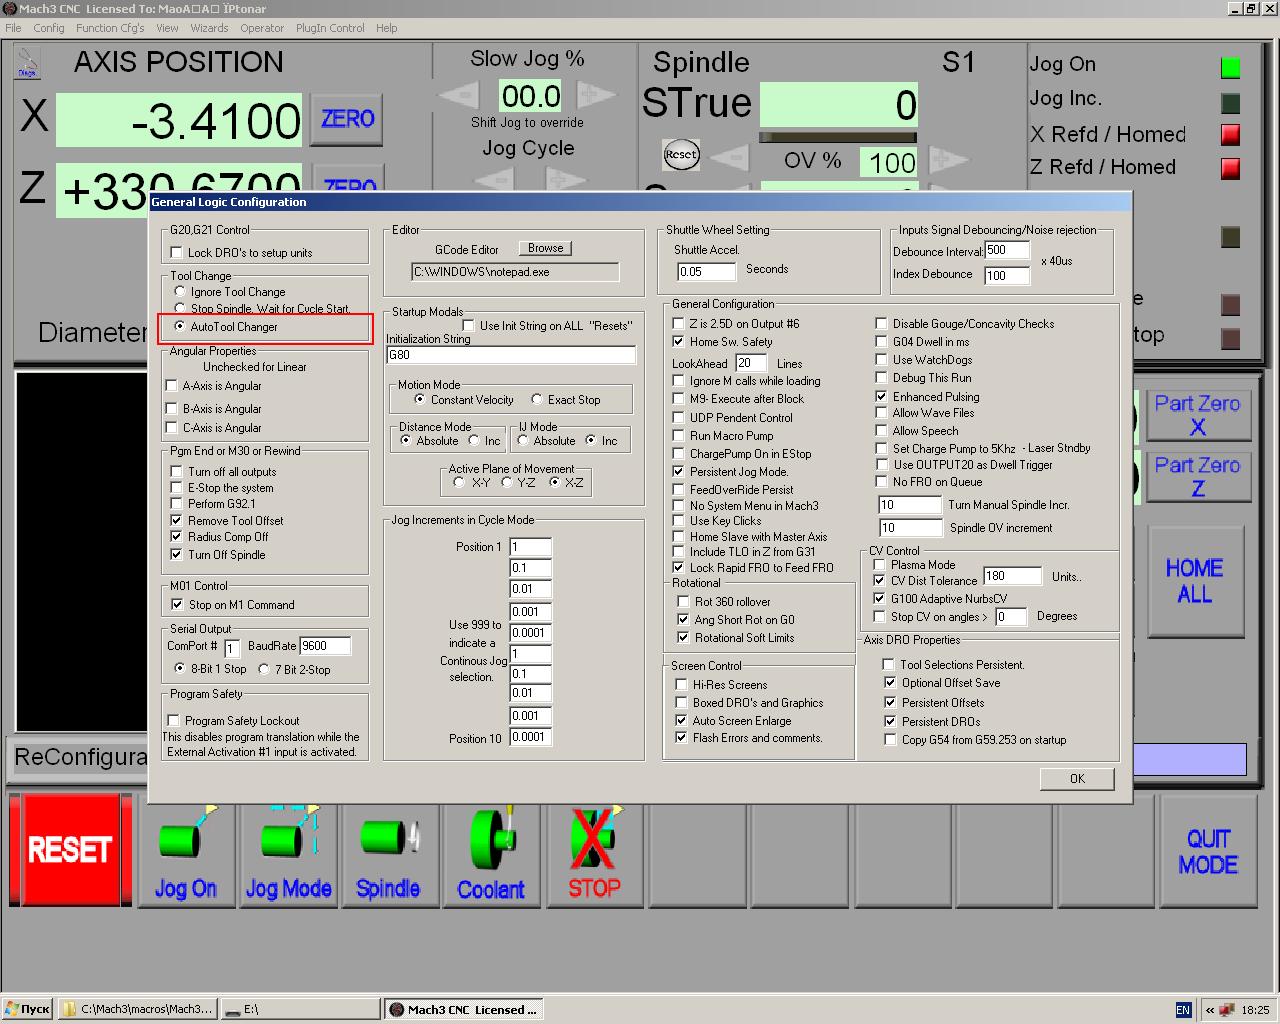Toggle Auto Screen Enlarge checkbox
Image resolution: width=1280 pixels, height=1024 pixels.
681,720
